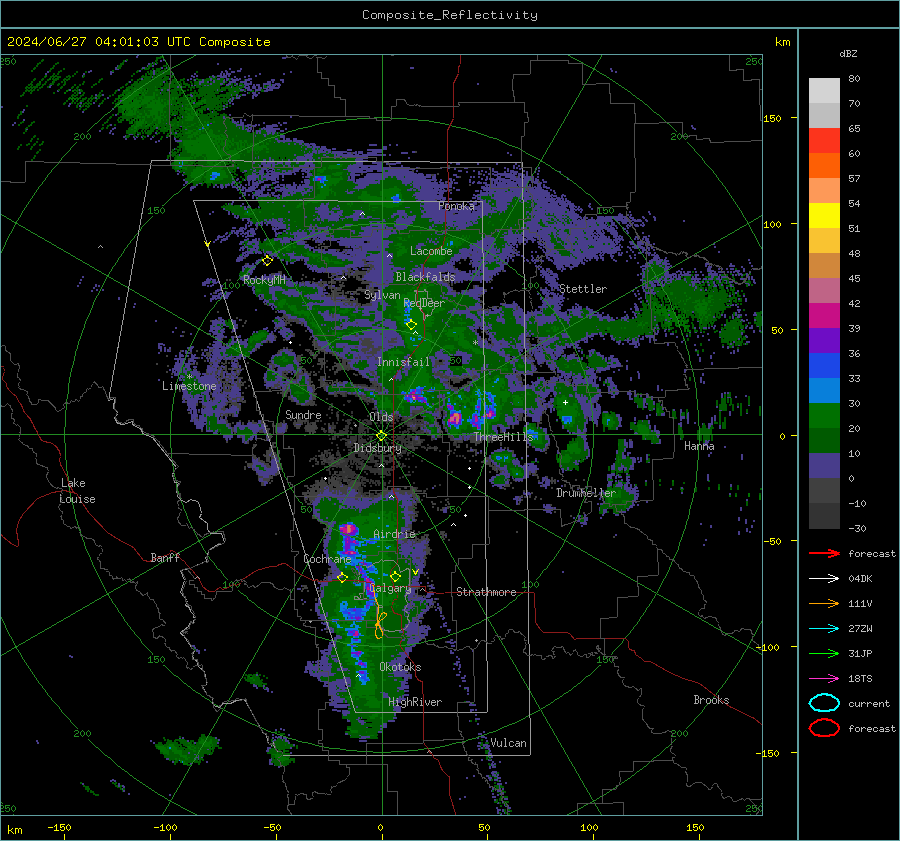Click the Composite_Reflectivity title text

point(450,15)
